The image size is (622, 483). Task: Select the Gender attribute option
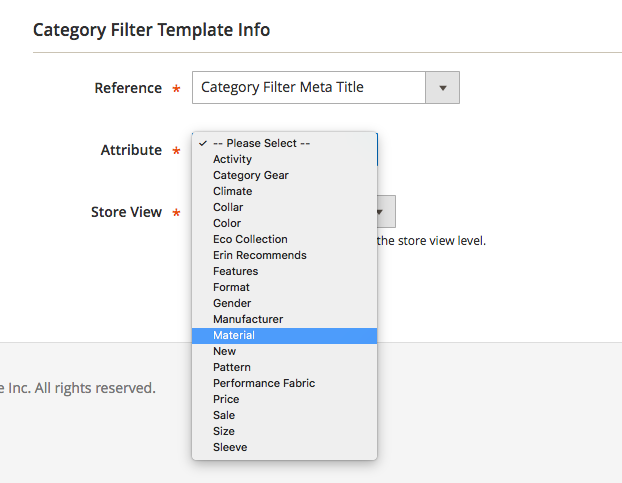click(232, 303)
